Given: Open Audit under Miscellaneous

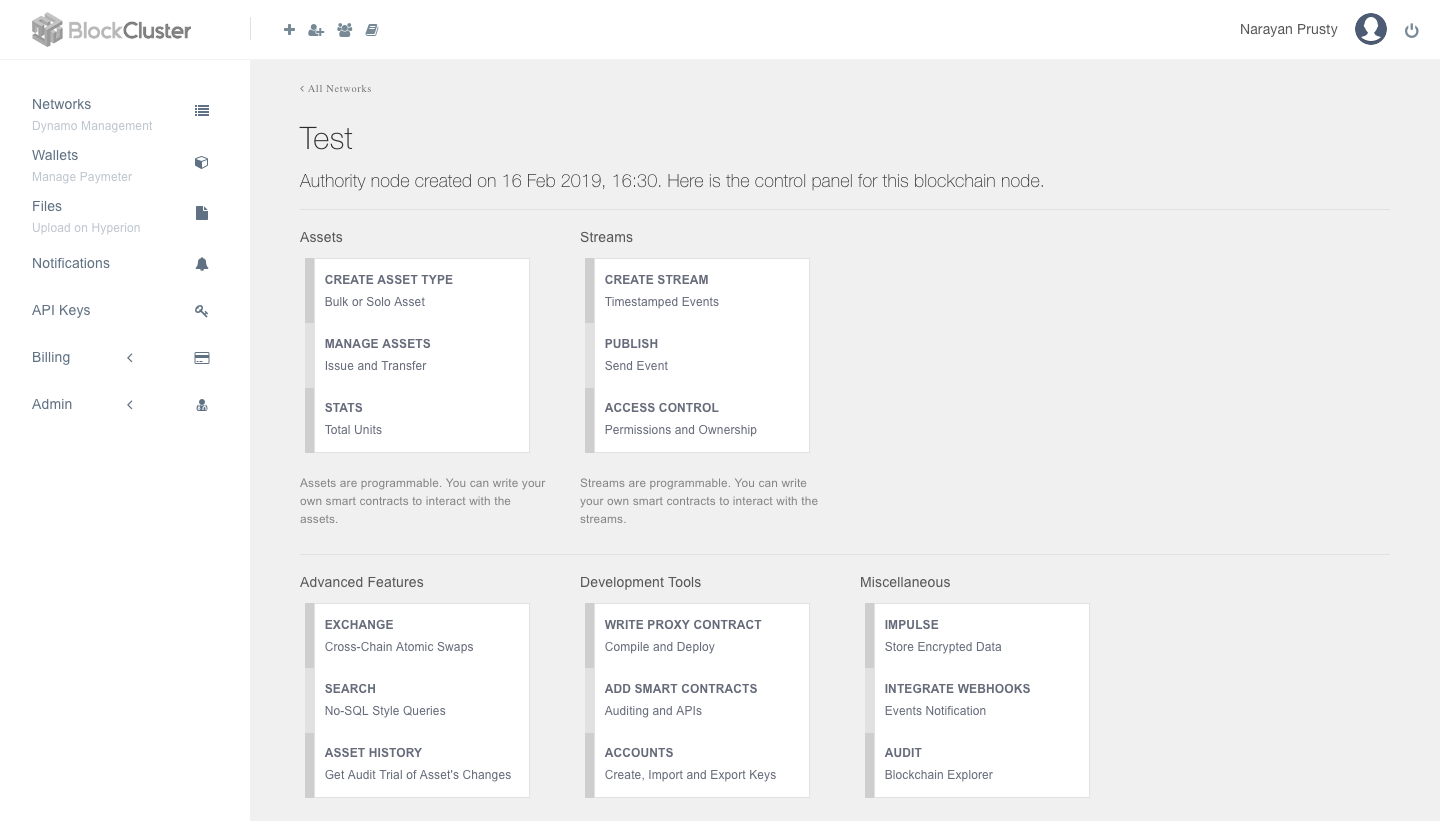Looking at the screenshot, I should coord(902,753).
